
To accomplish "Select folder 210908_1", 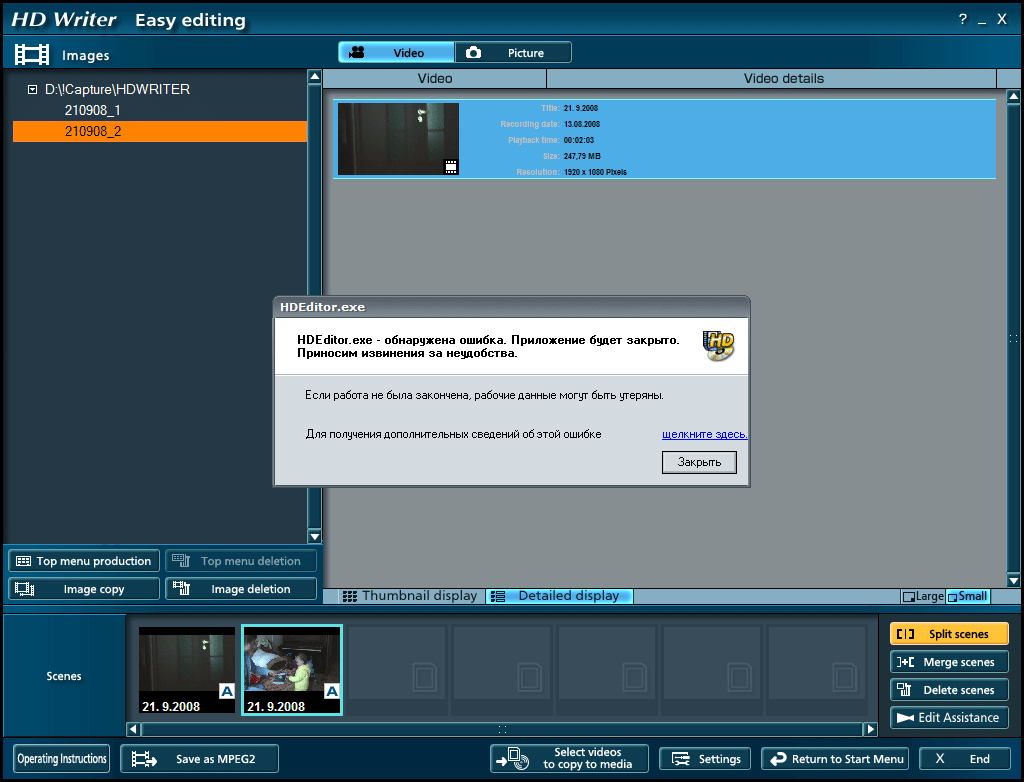I will pyautogui.click(x=92, y=110).
